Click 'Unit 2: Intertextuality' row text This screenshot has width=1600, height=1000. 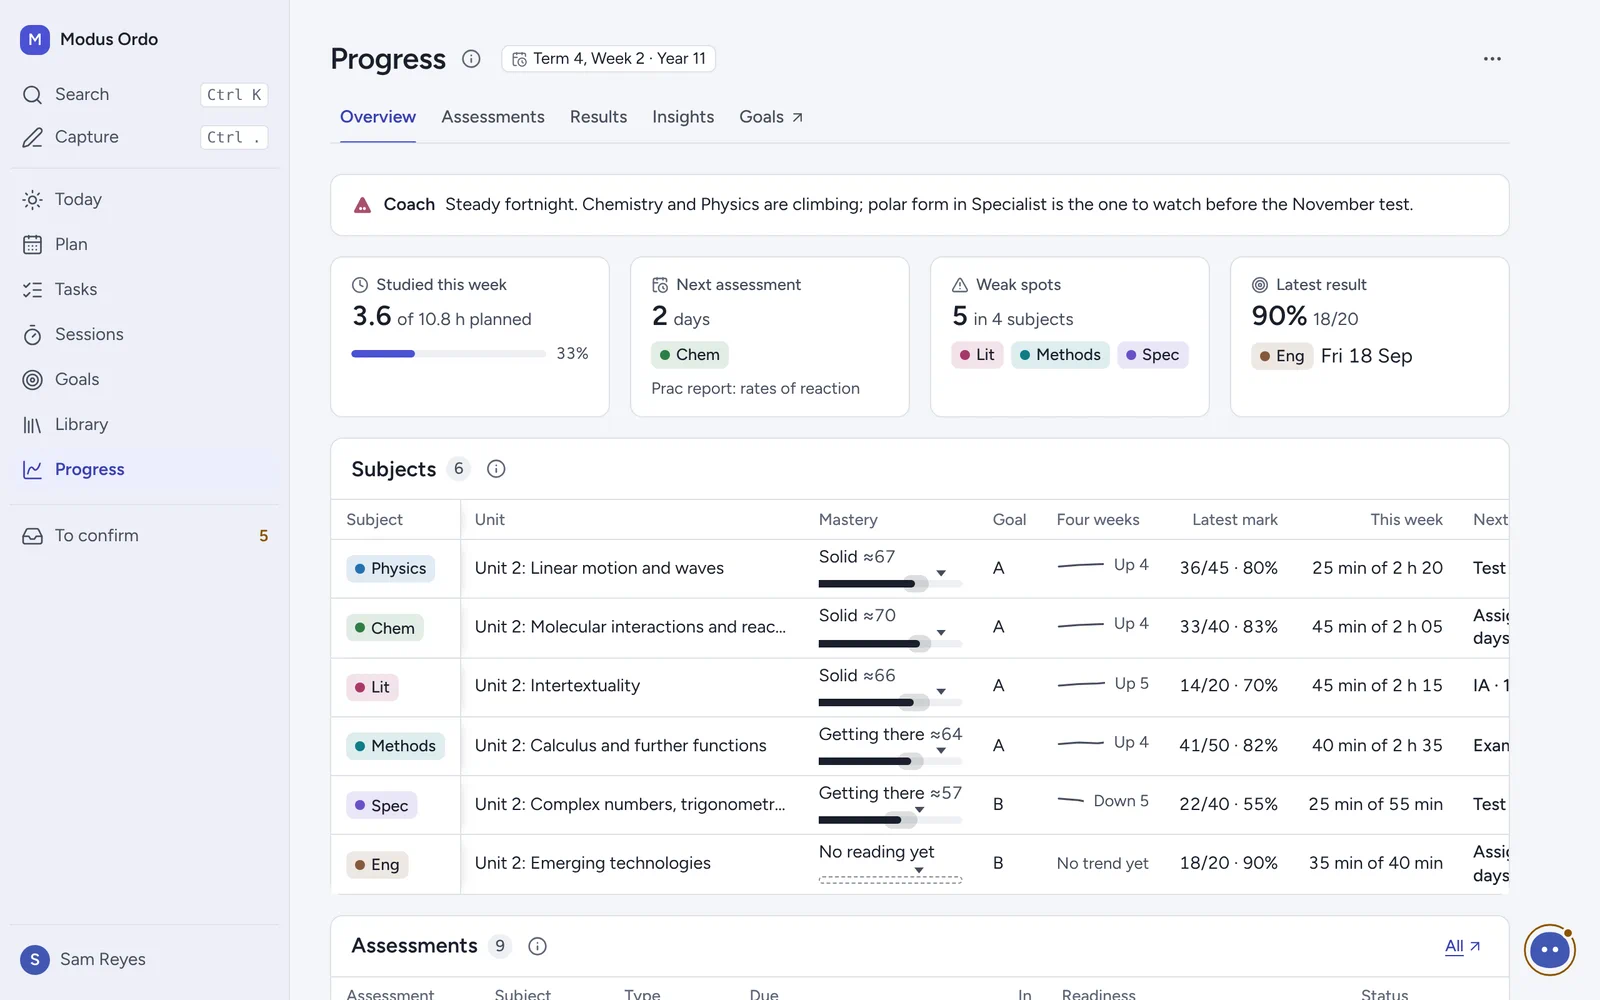pyautogui.click(x=557, y=686)
